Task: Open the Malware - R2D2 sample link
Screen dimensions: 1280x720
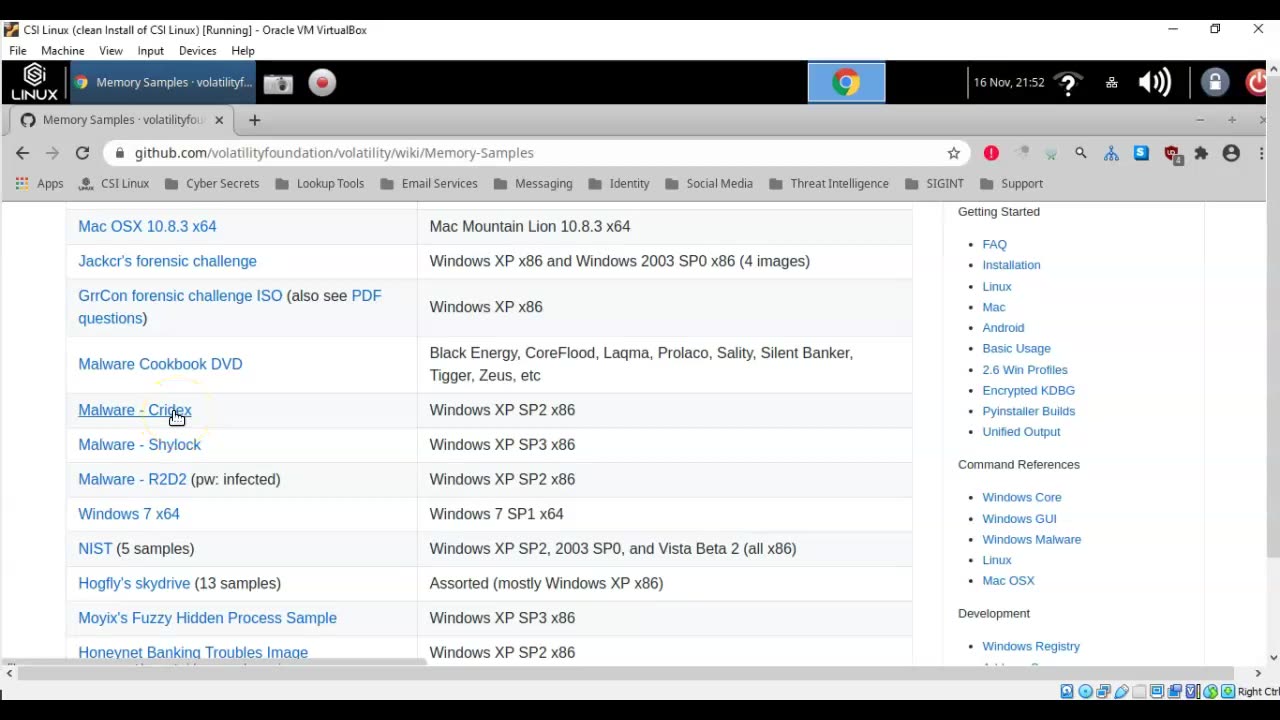Action: click(132, 479)
